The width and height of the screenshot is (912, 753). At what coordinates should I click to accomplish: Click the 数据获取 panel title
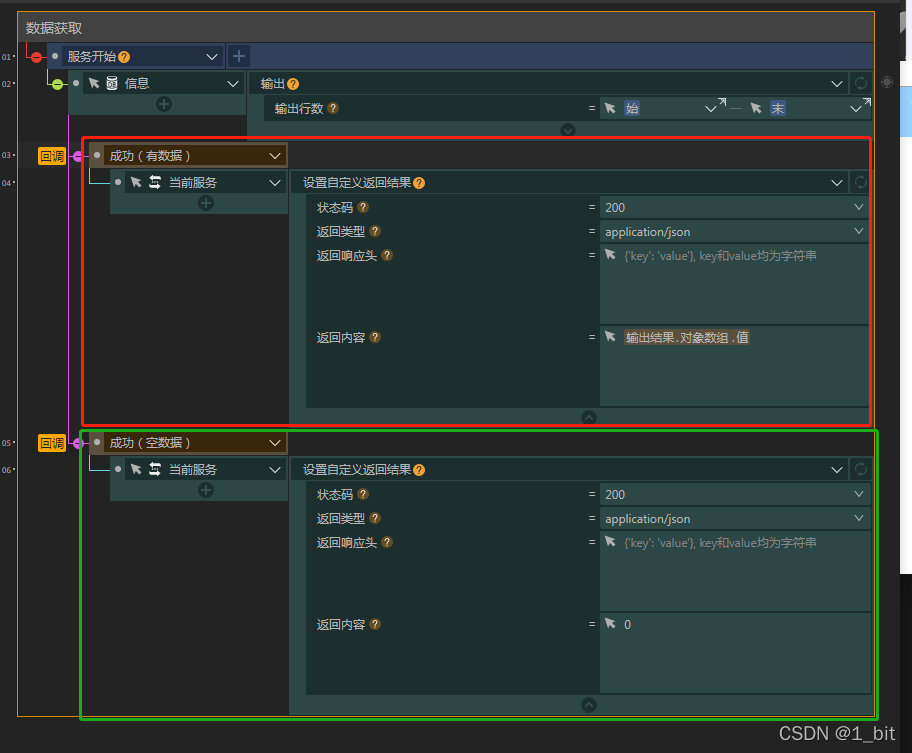coord(54,28)
